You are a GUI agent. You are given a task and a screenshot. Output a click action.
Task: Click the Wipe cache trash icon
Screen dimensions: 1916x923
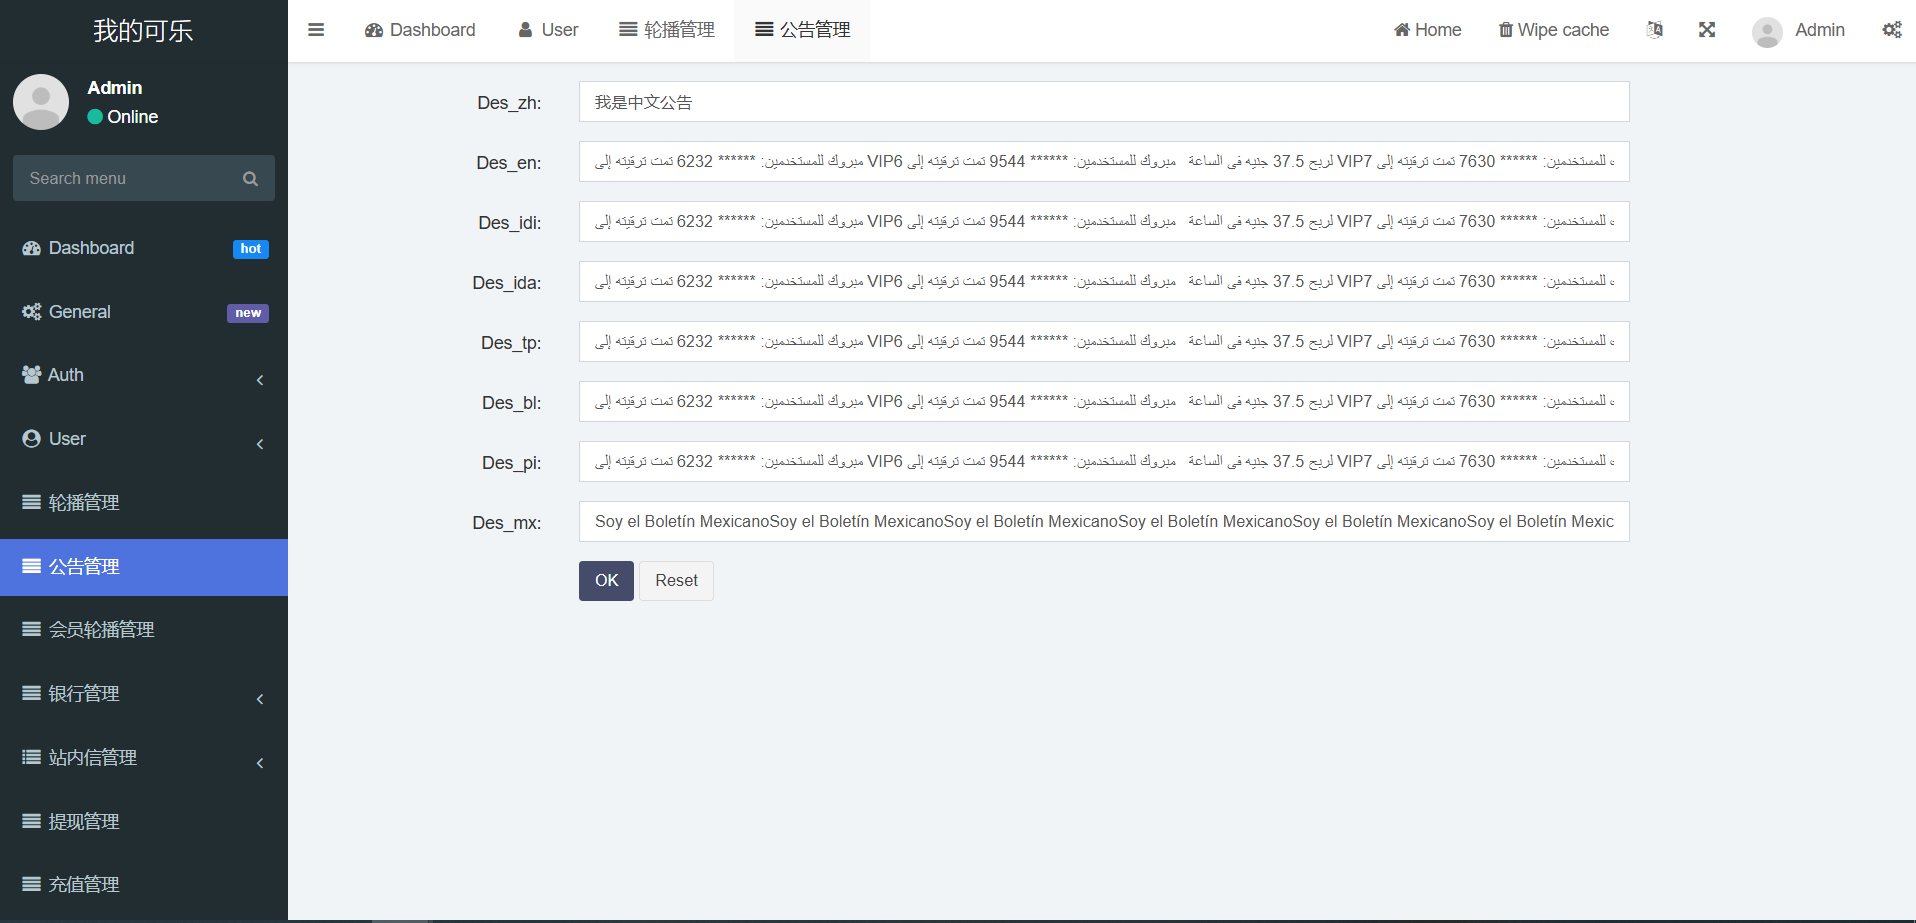pos(1506,30)
